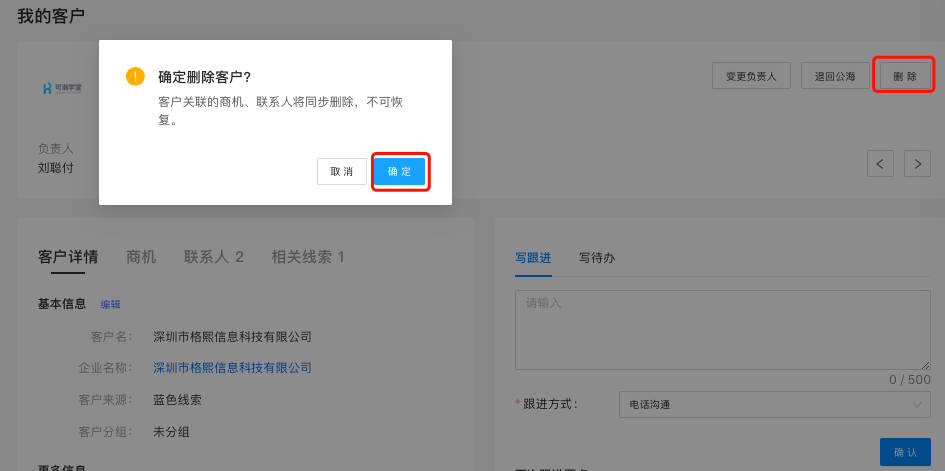Switch to the 写跟进 tab

(x=533, y=258)
